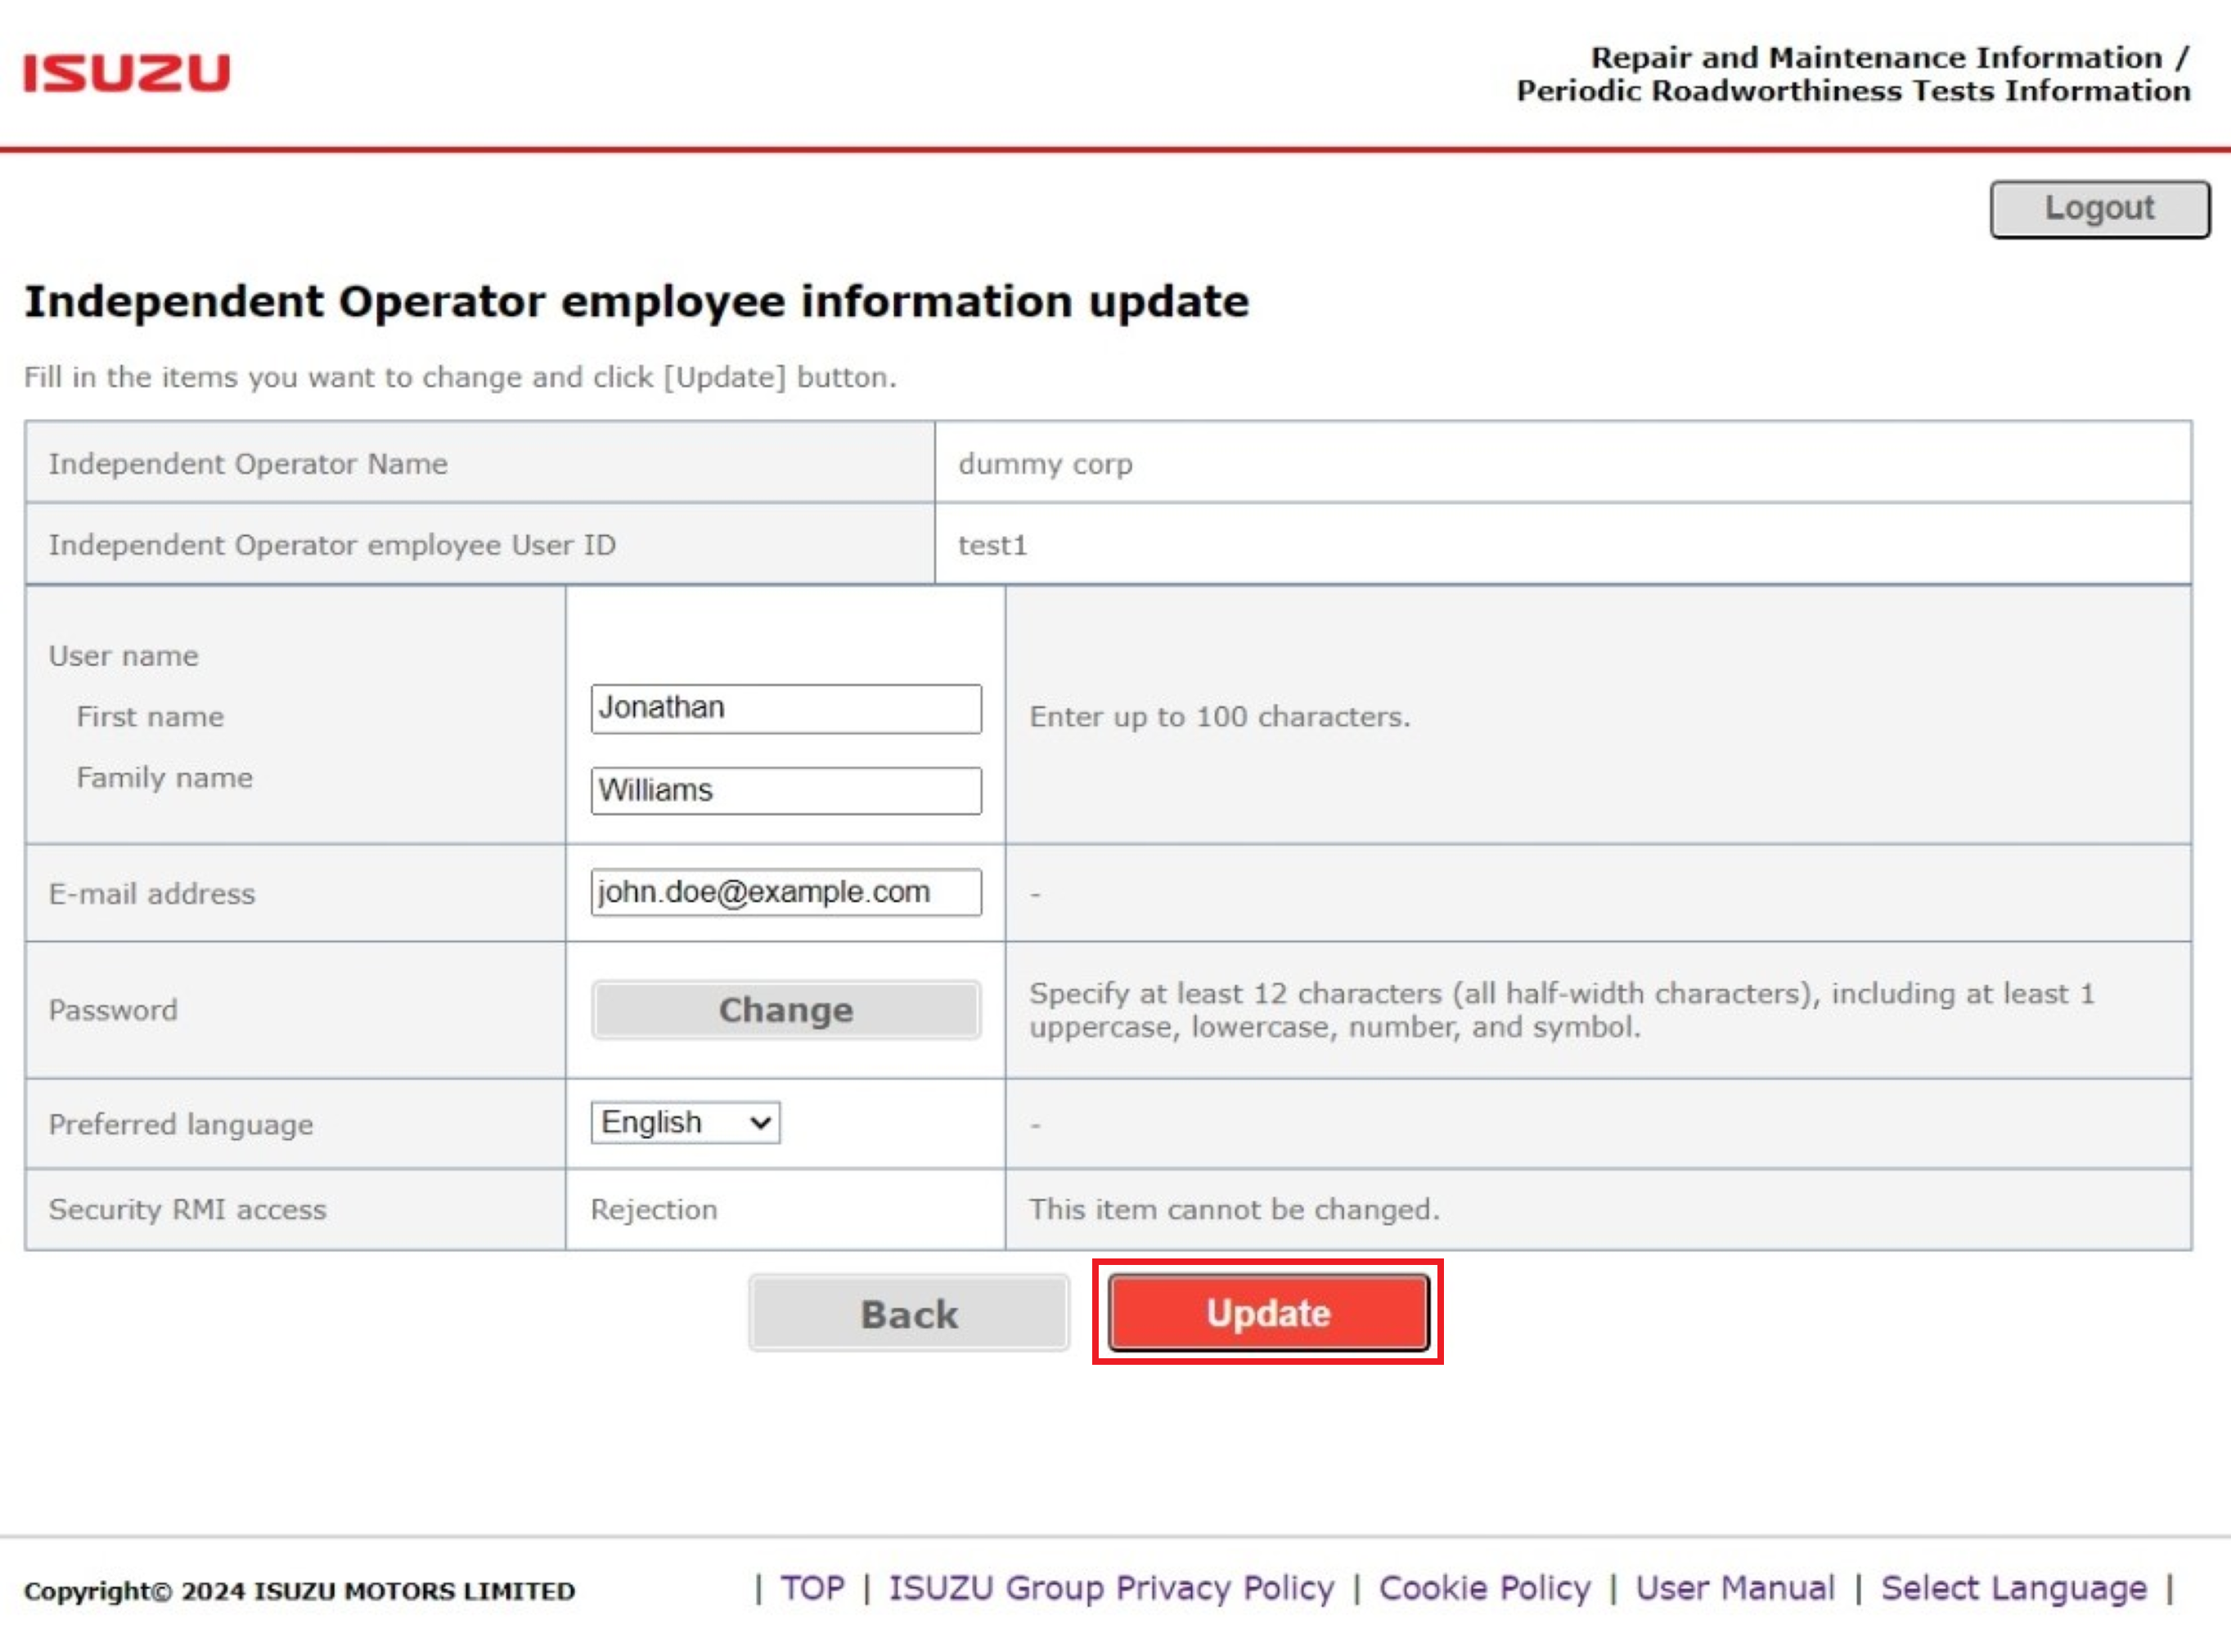Click the Update button
Viewport: 2231px width, 1652px height.
[1268, 1313]
